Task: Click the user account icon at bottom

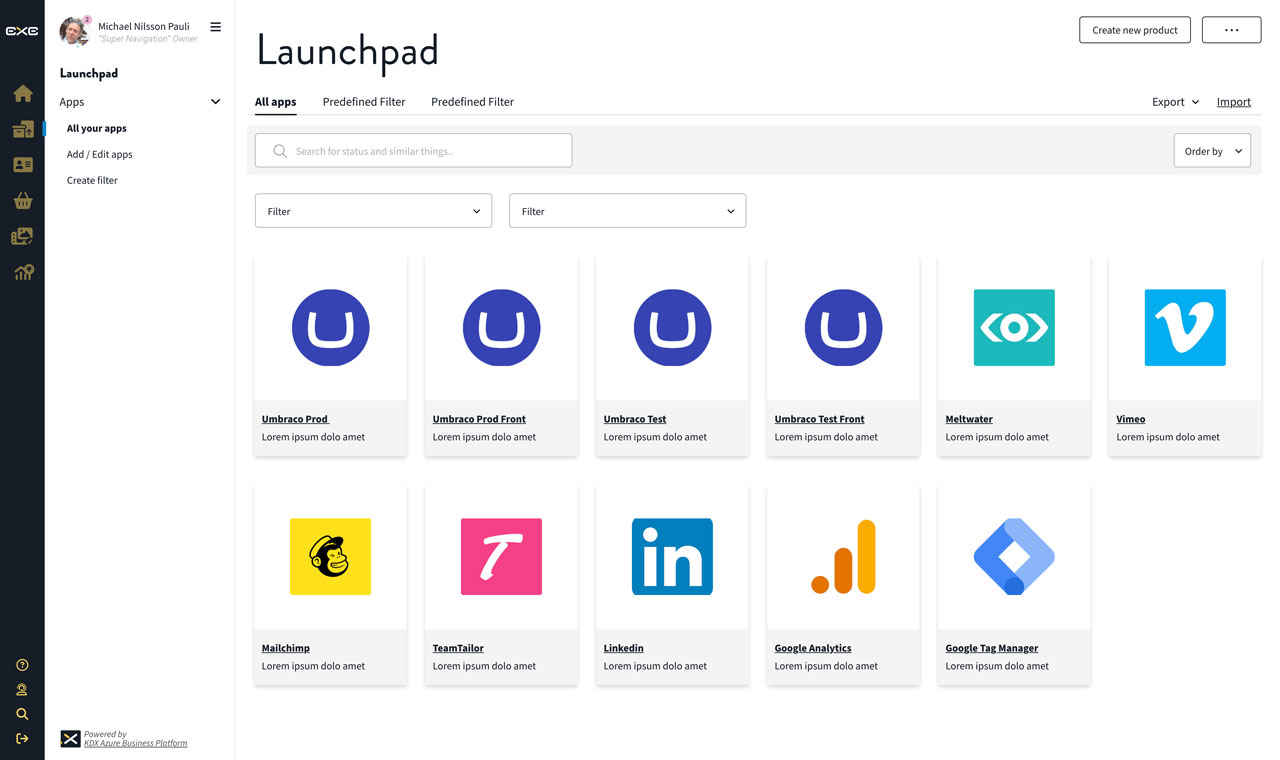Action: click(x=22, y=690)
